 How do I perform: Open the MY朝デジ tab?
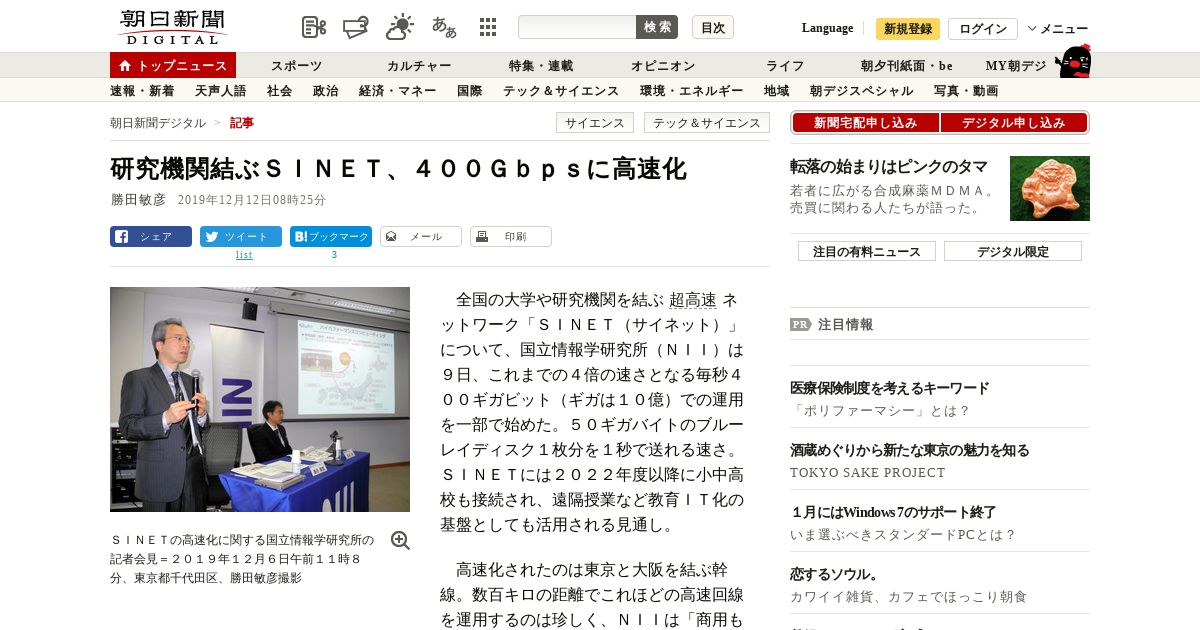[1016, 66]
